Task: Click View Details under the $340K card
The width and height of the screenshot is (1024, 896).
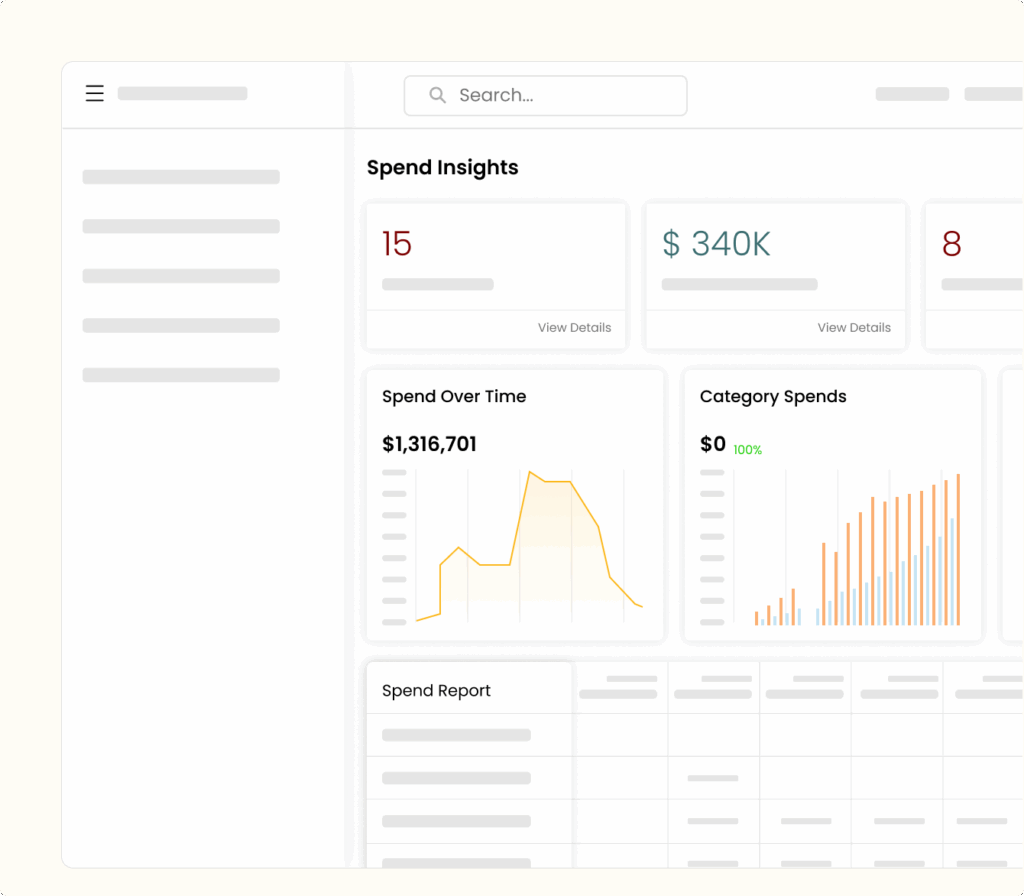Action: pyautogui.click(x=854, y=327)
